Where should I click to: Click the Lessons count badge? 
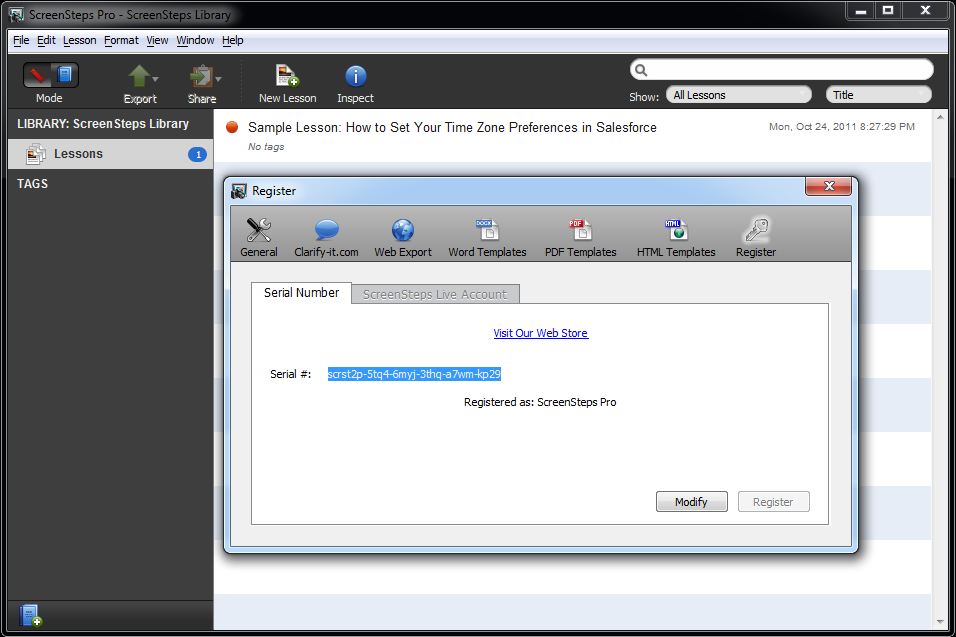[x=198, y=155]
